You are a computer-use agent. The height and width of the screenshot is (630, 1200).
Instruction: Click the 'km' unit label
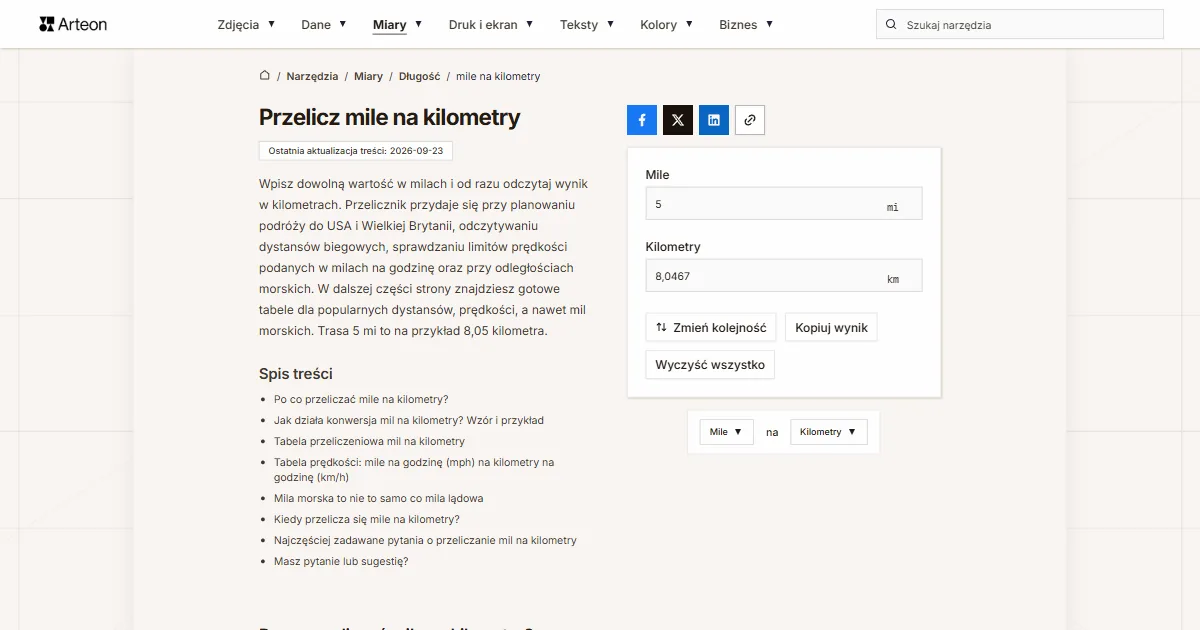tap(893, 280)
